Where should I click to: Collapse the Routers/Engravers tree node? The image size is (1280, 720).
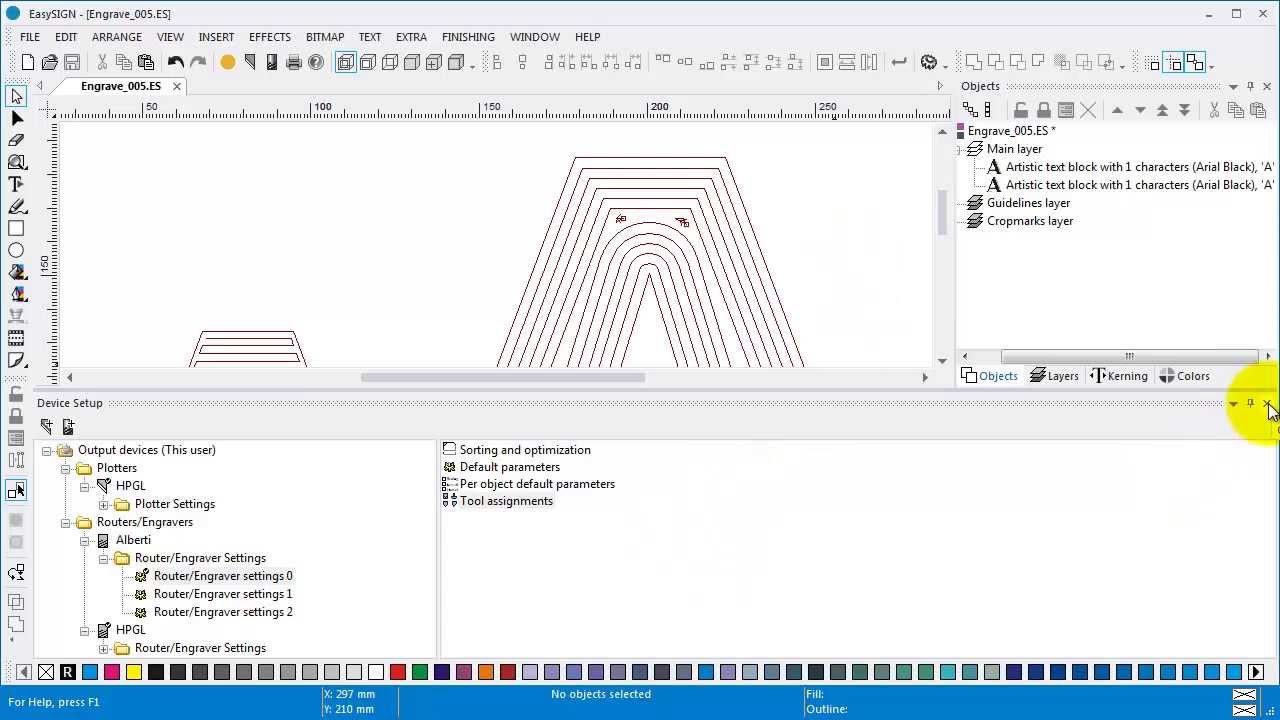coord(66,522)
